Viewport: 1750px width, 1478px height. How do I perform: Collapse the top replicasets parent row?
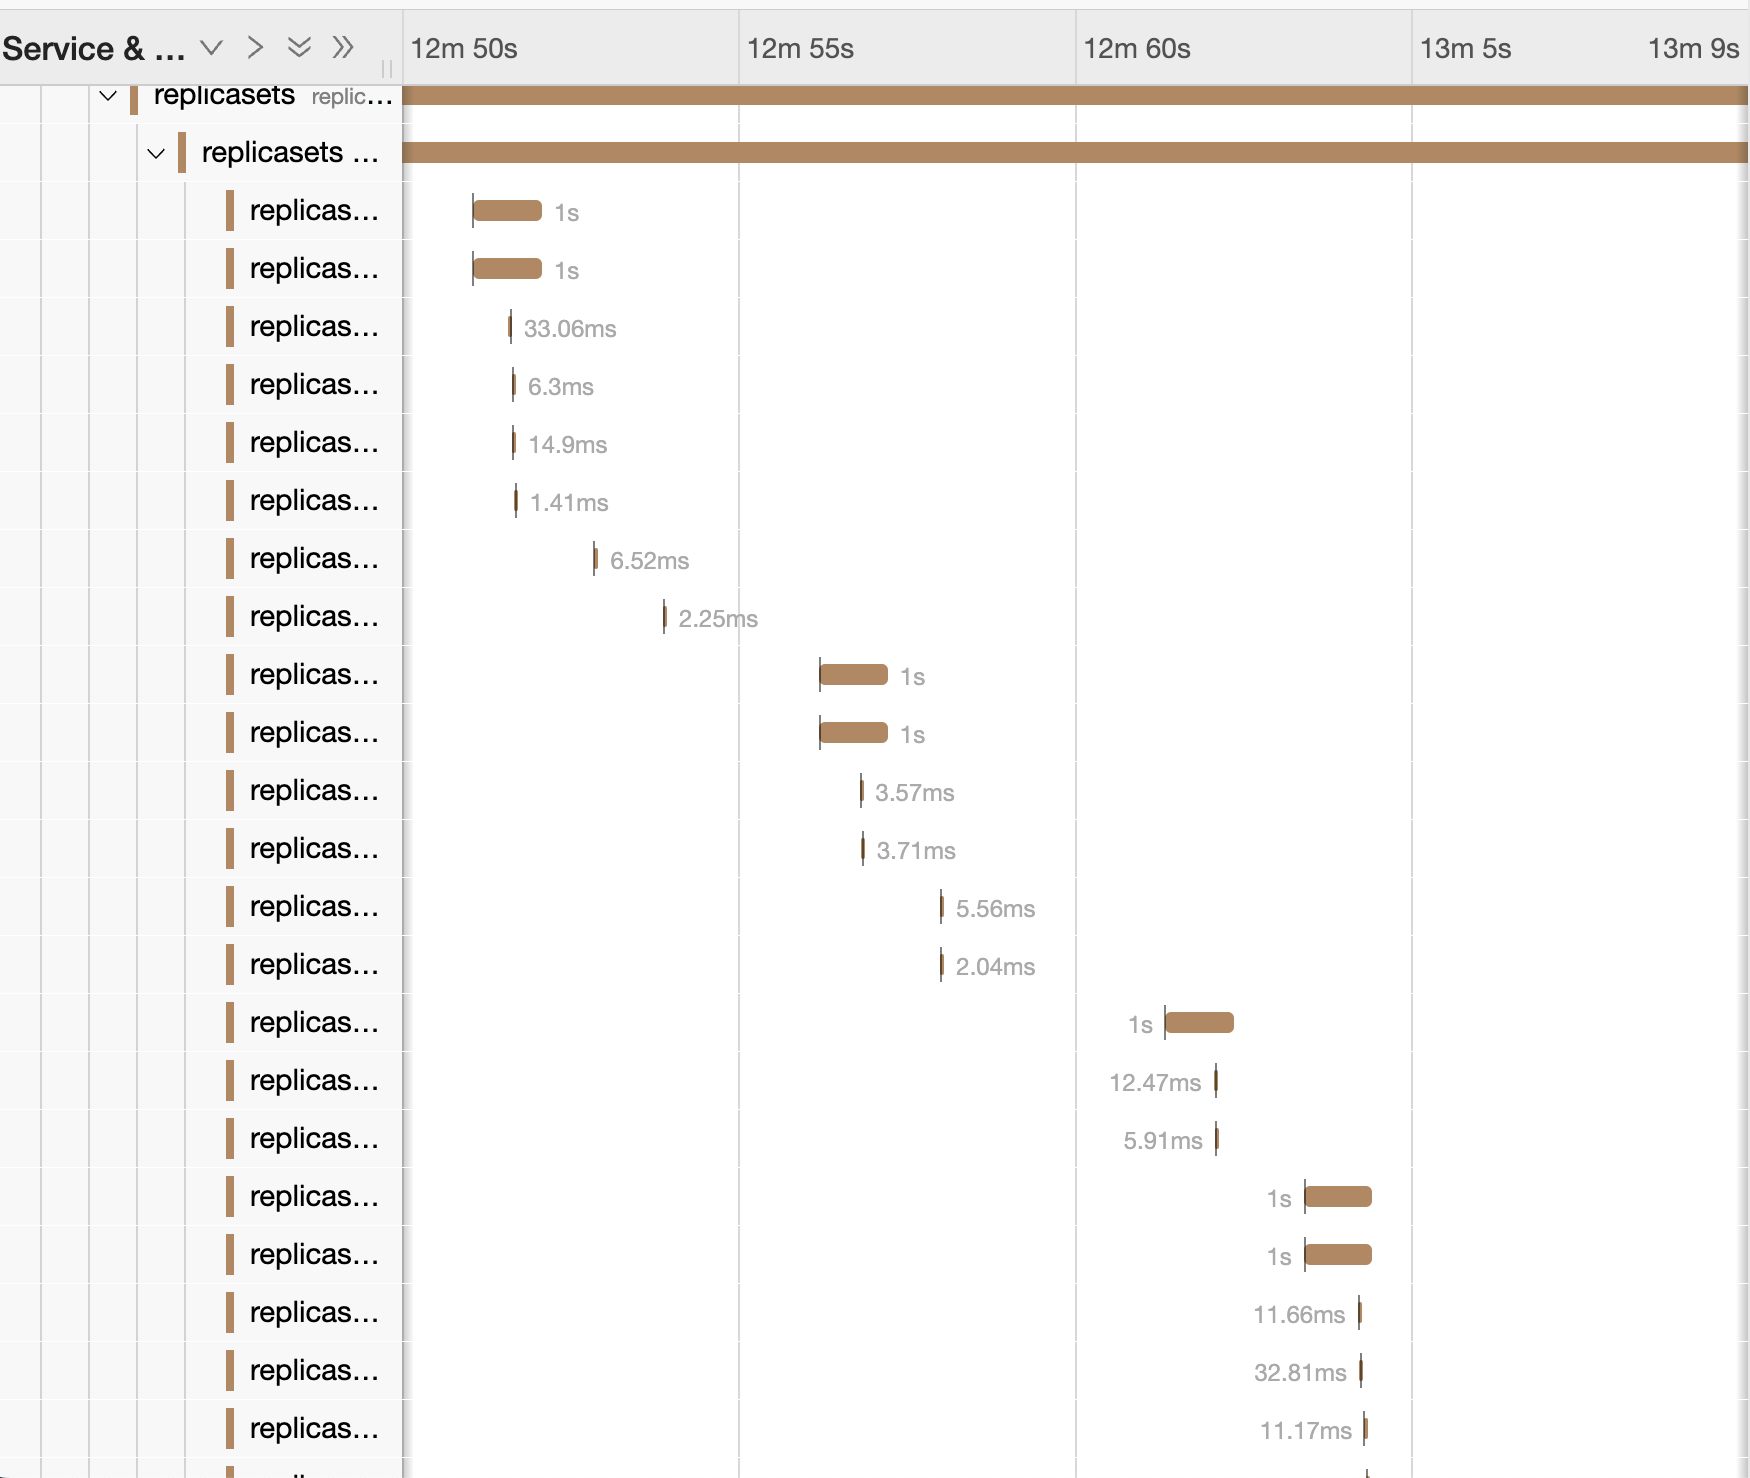click(x=108, y=96)
